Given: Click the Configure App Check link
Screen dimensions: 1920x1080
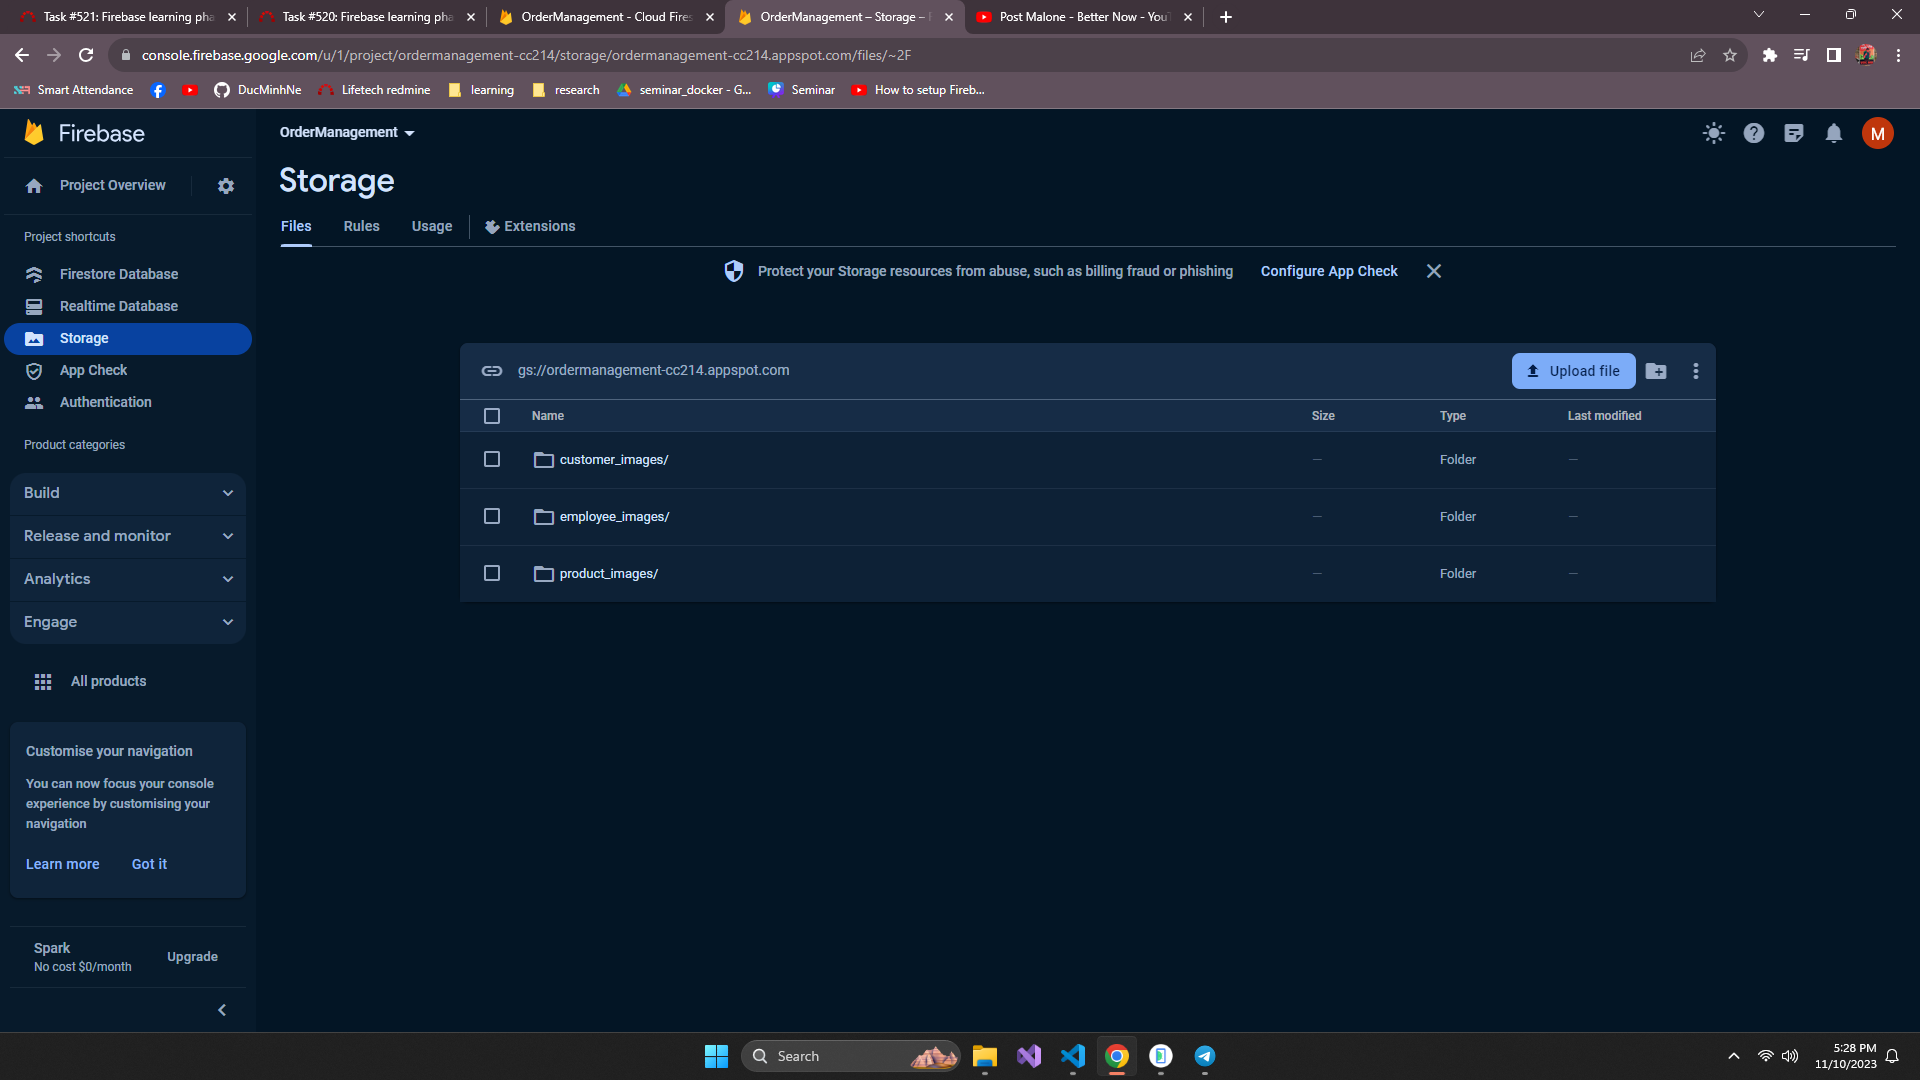Looking at the screenshot, I should 1329,271.
